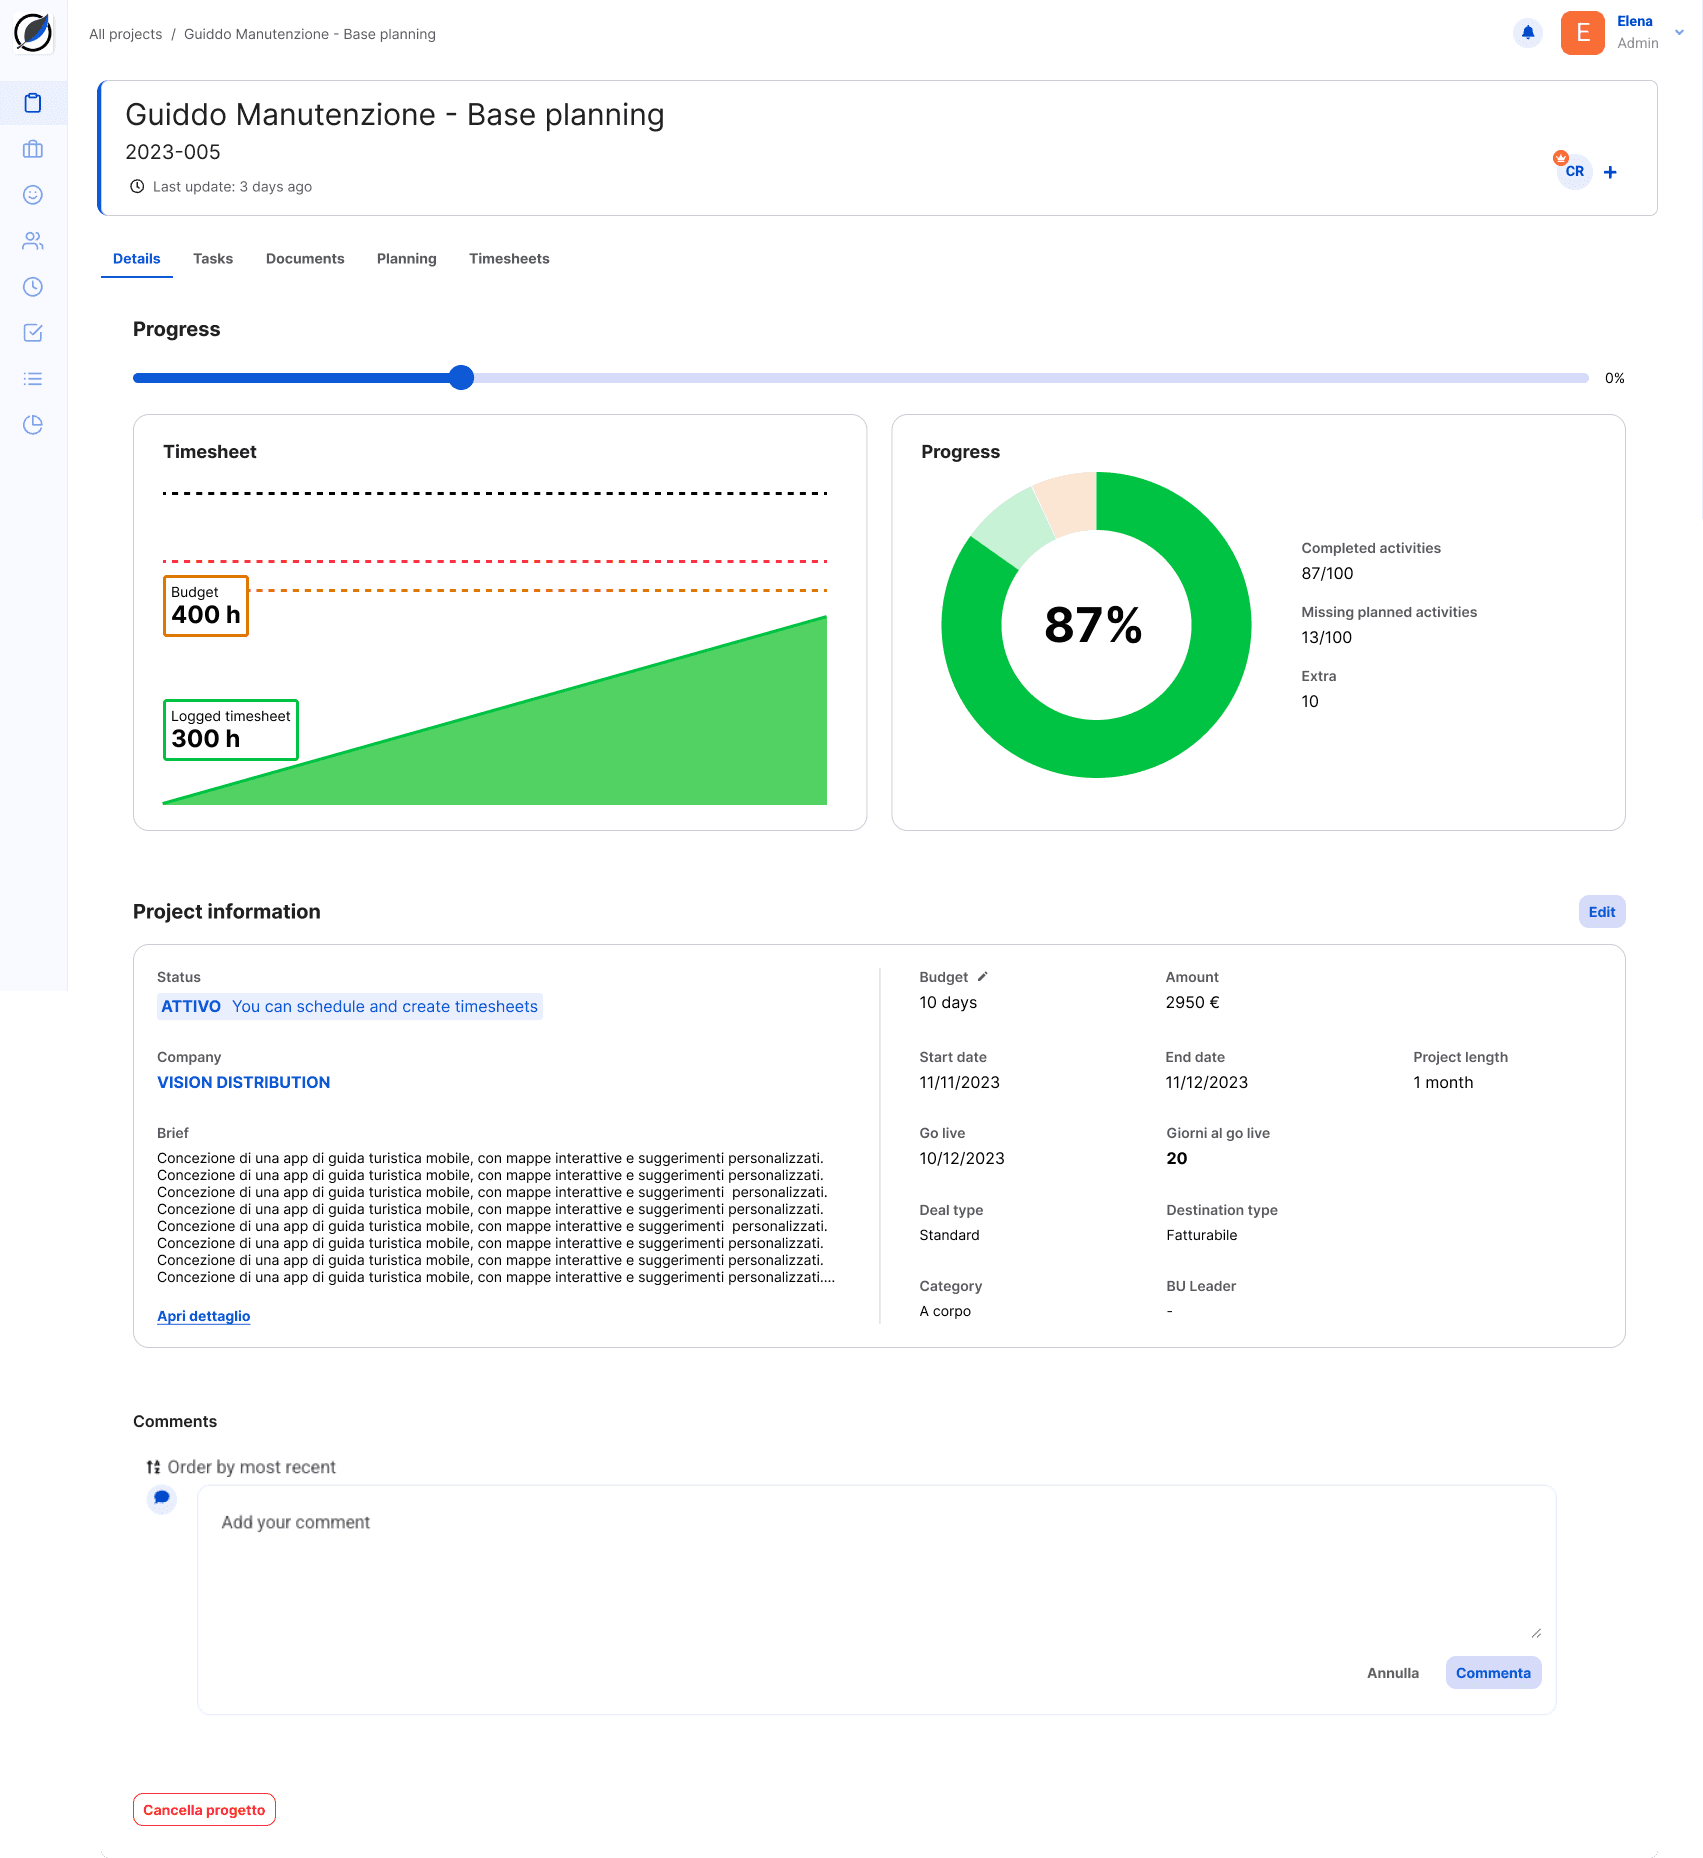Open the Order by most recent sorter
The image size is (1703, 1858).
click(x=241, y=1467)
